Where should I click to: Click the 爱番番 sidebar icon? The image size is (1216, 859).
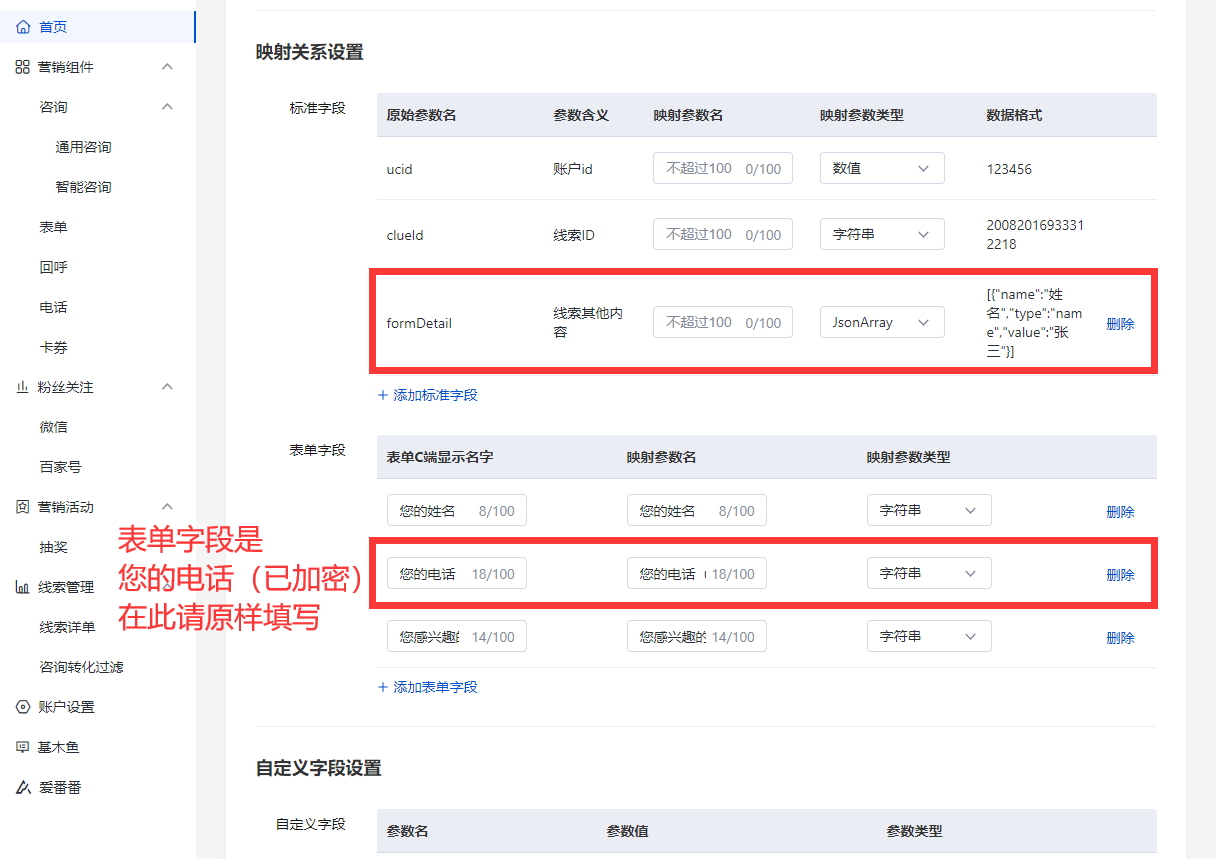(x=22, y=787)
